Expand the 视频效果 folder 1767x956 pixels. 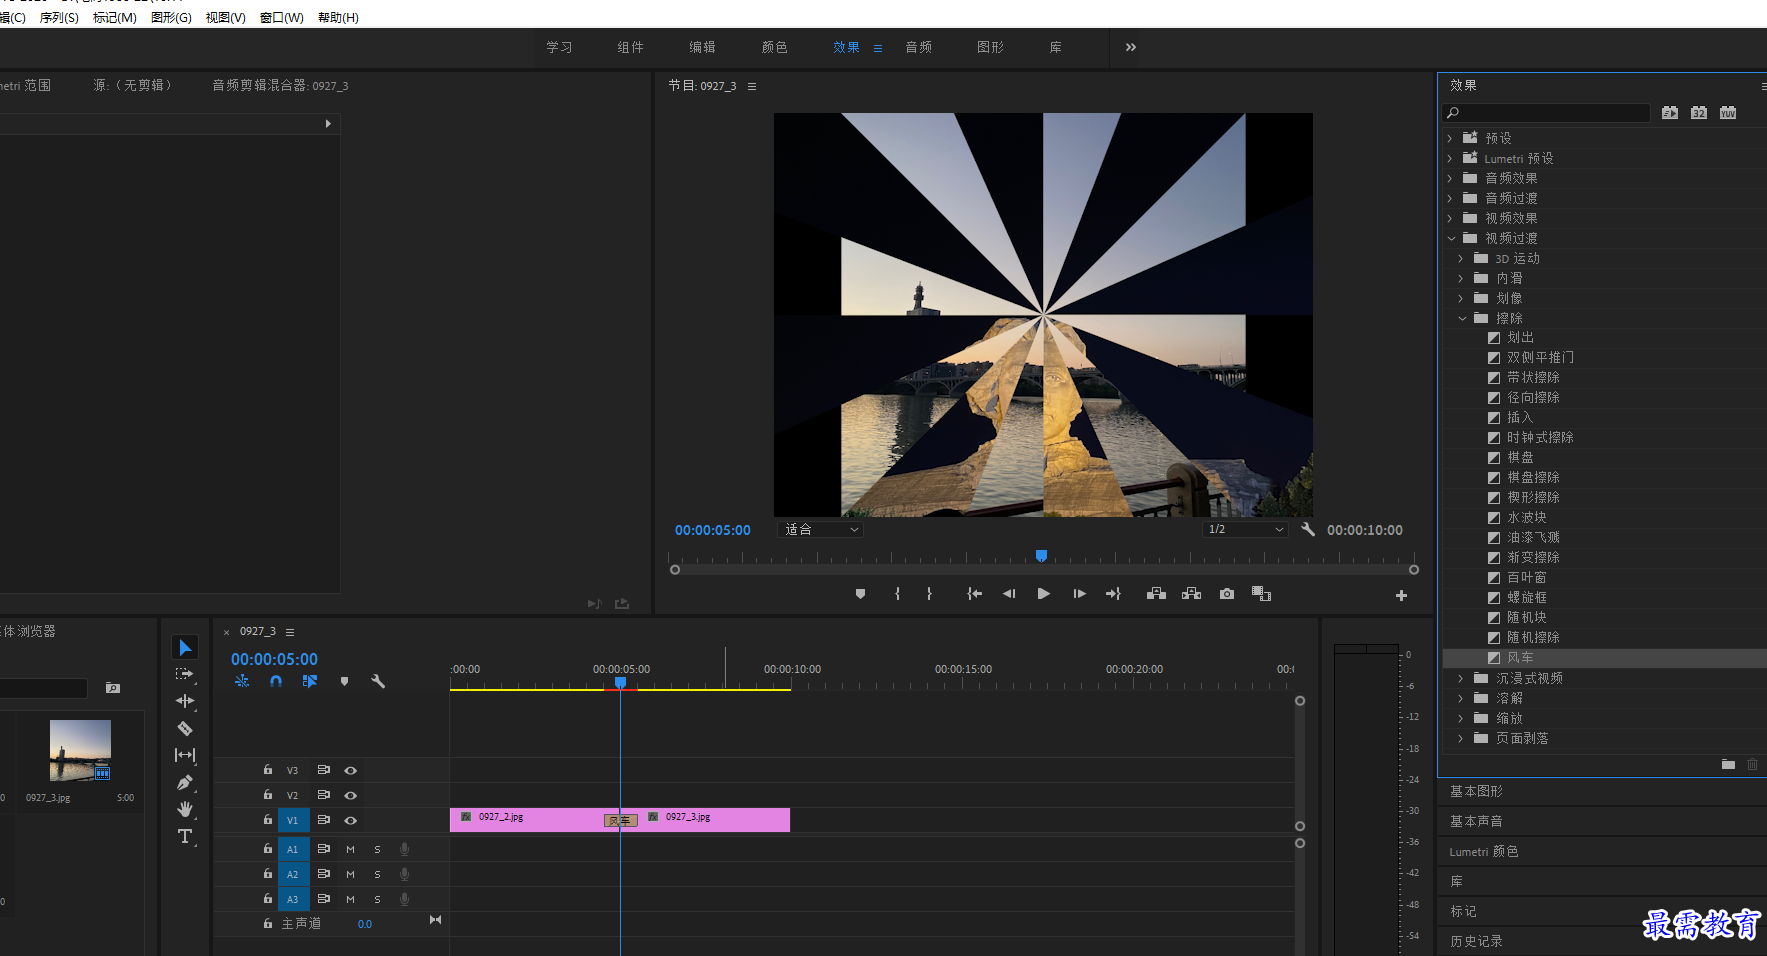[x=1450, y=218]
